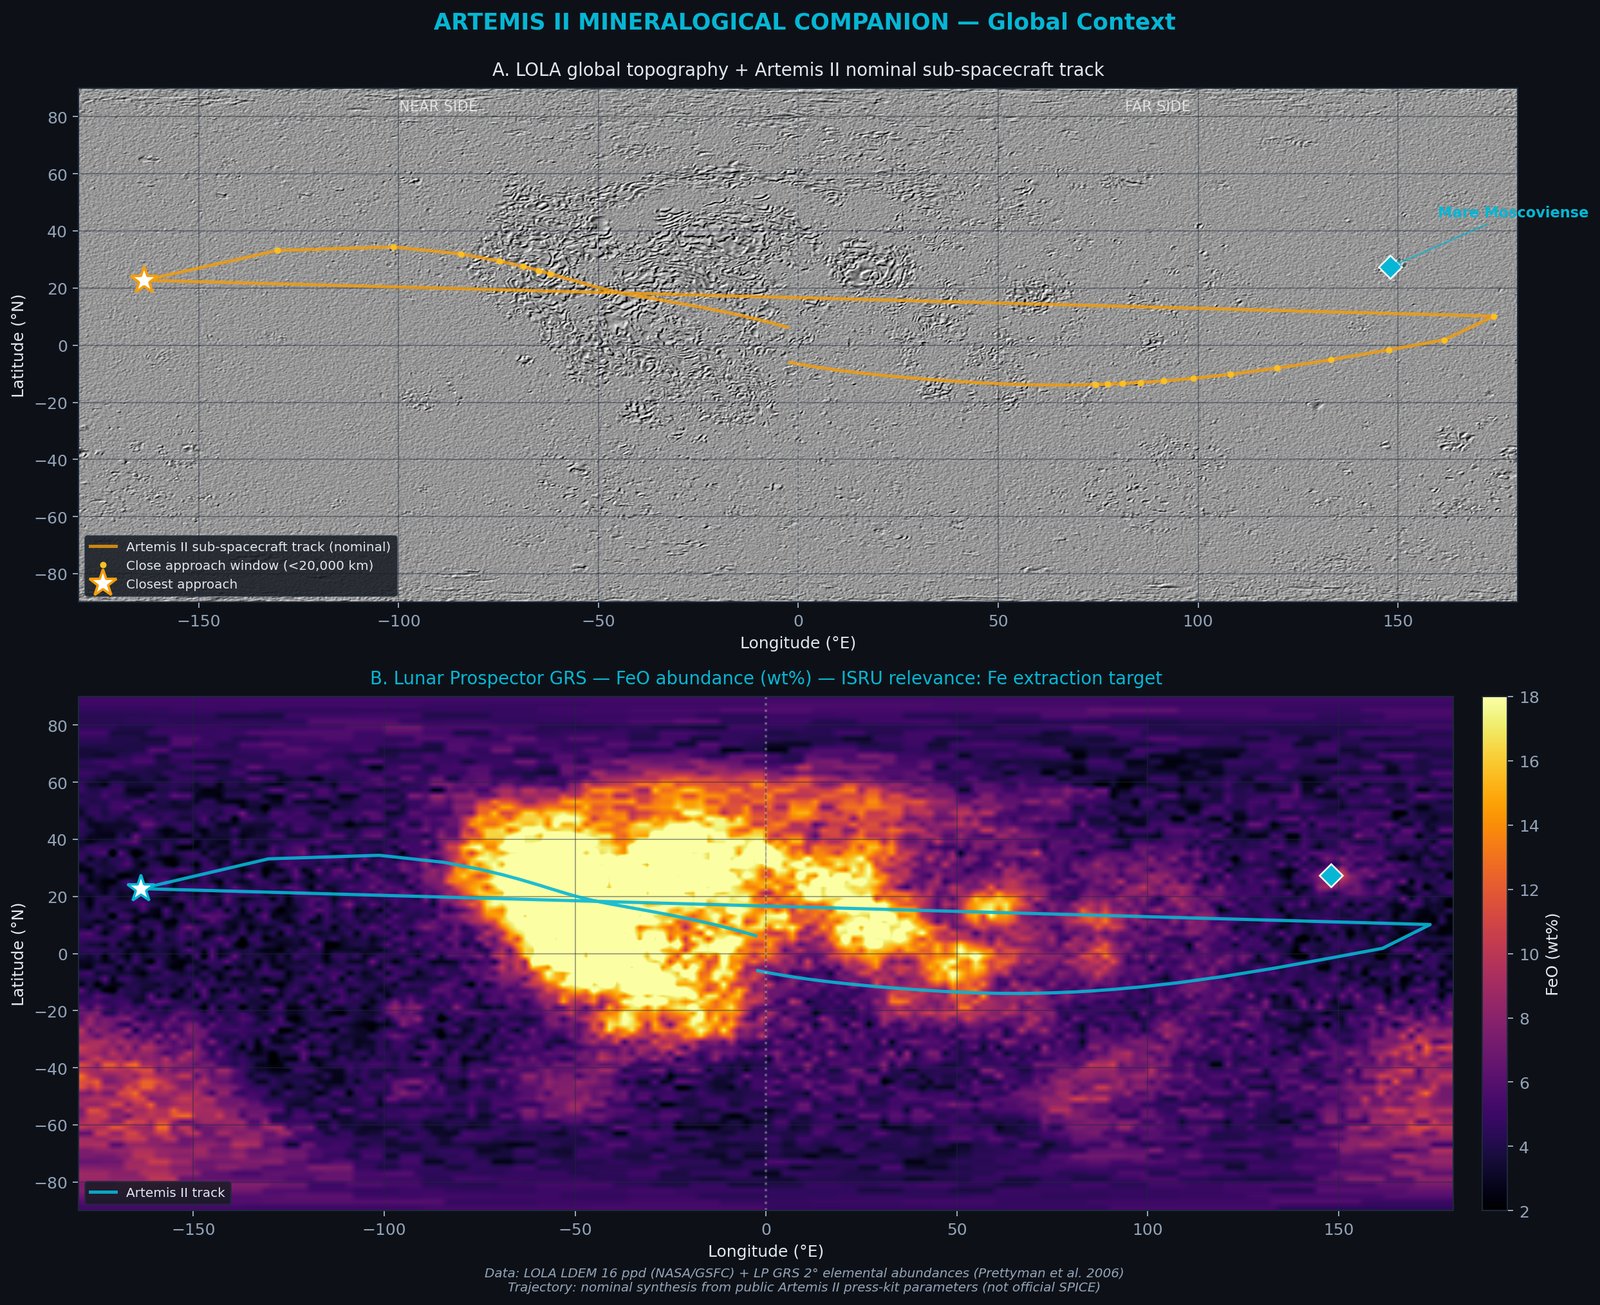Click the '10' tick label on the colorbar
1600x1305 pixels.
(1529, 954)
